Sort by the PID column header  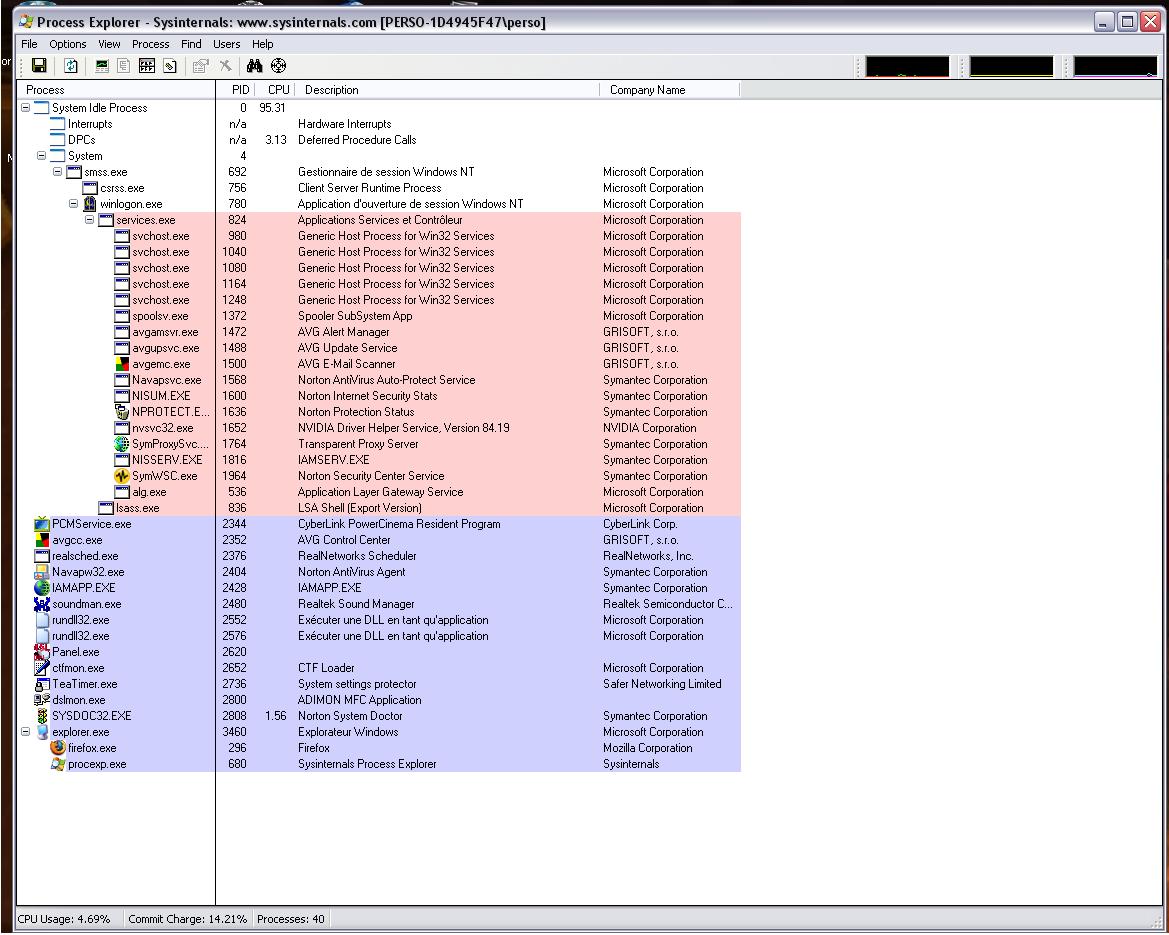click(x=235, y=90)
